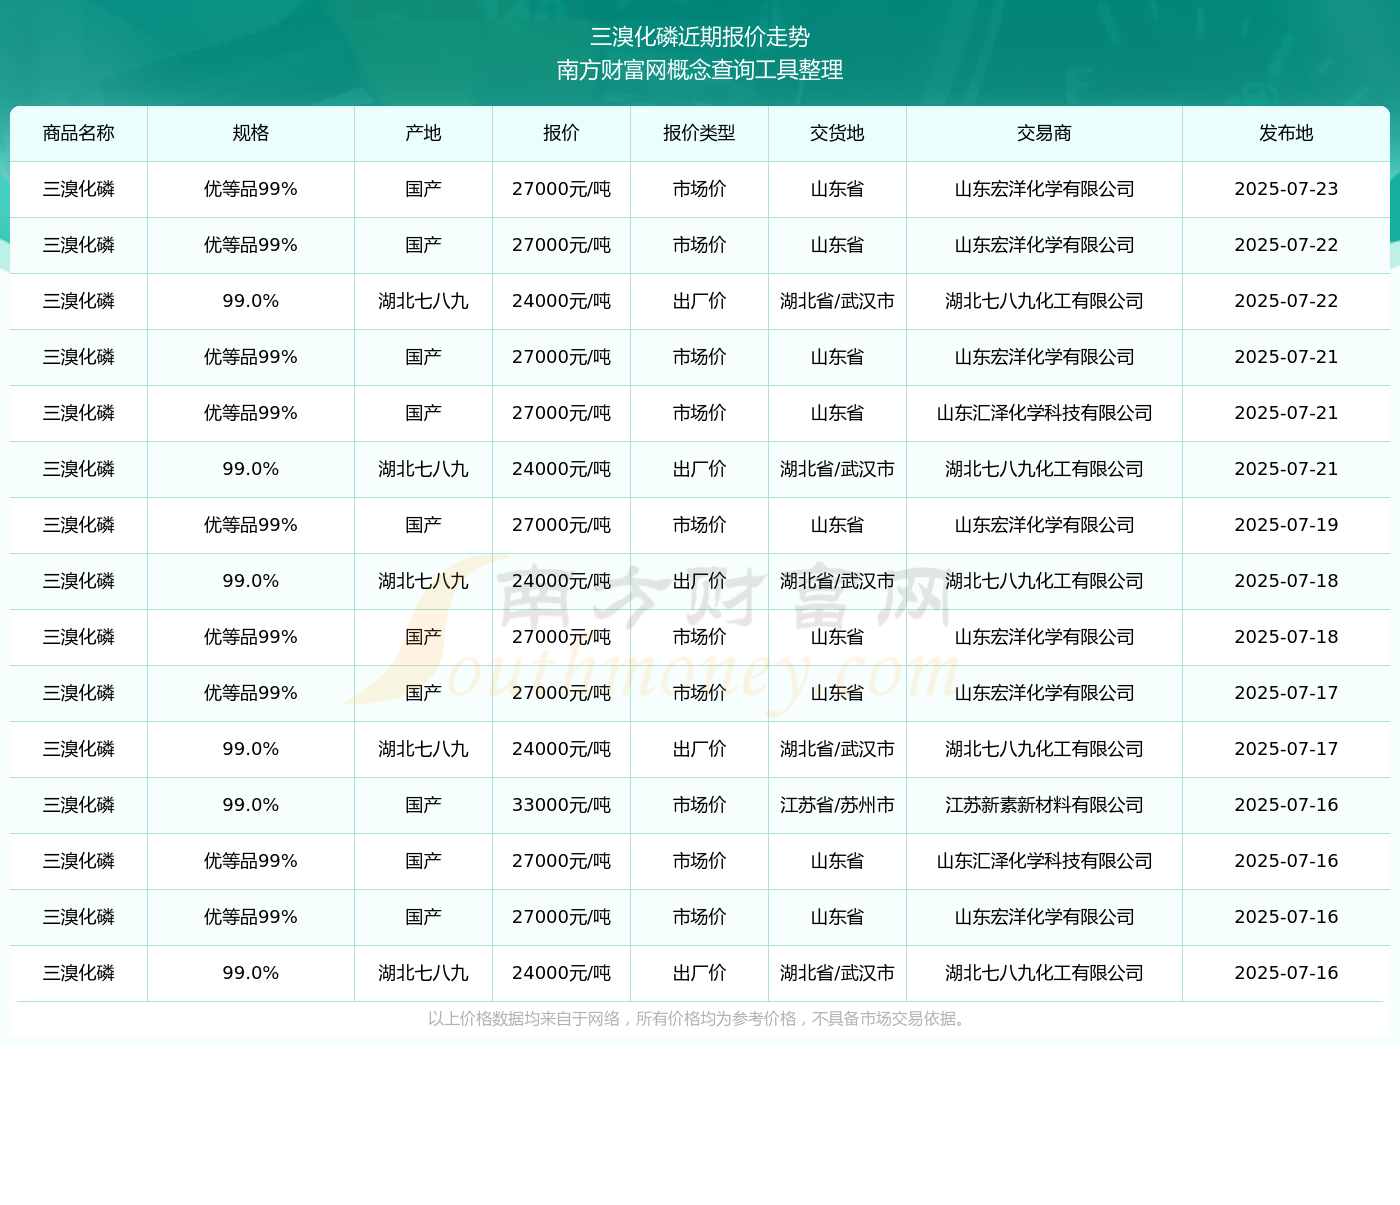Click the delivery place 江苏省/苏州市
Screen dimensions: 1400x1205
838,805
